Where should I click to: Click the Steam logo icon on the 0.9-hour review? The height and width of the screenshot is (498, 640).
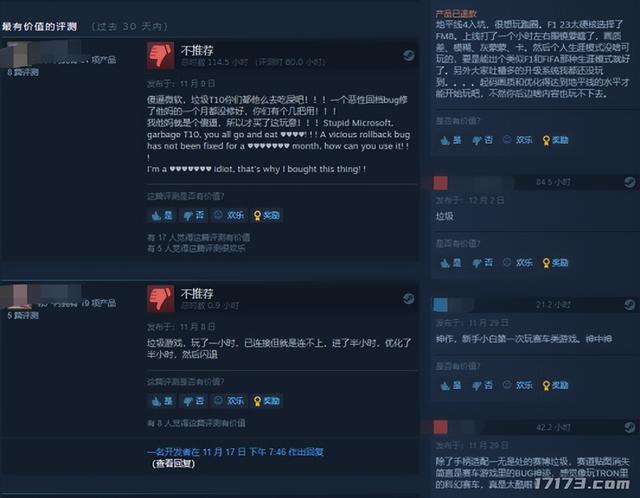point(408,298)
